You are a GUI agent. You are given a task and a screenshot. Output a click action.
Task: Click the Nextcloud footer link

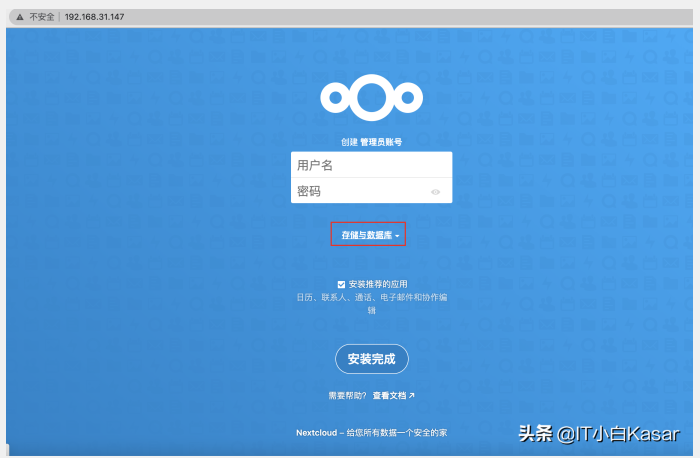pyautogui.click(x=317, y=433)
